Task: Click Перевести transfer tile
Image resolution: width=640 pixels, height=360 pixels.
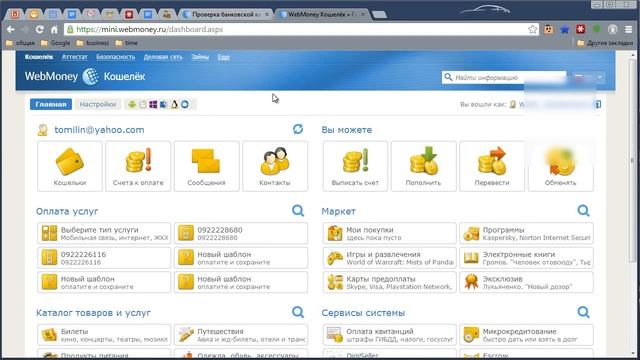Action: coord(492,166)
